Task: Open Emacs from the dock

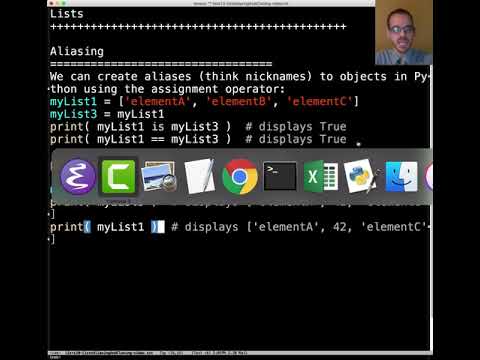Action: coord(78,177)
